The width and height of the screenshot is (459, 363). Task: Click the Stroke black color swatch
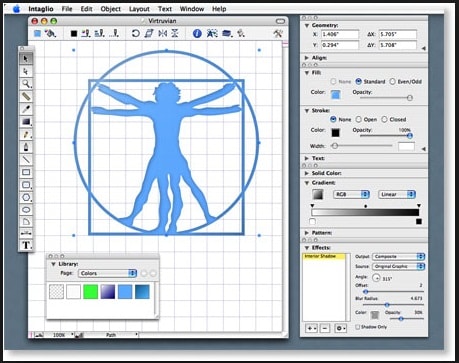[x=335, y=133]
